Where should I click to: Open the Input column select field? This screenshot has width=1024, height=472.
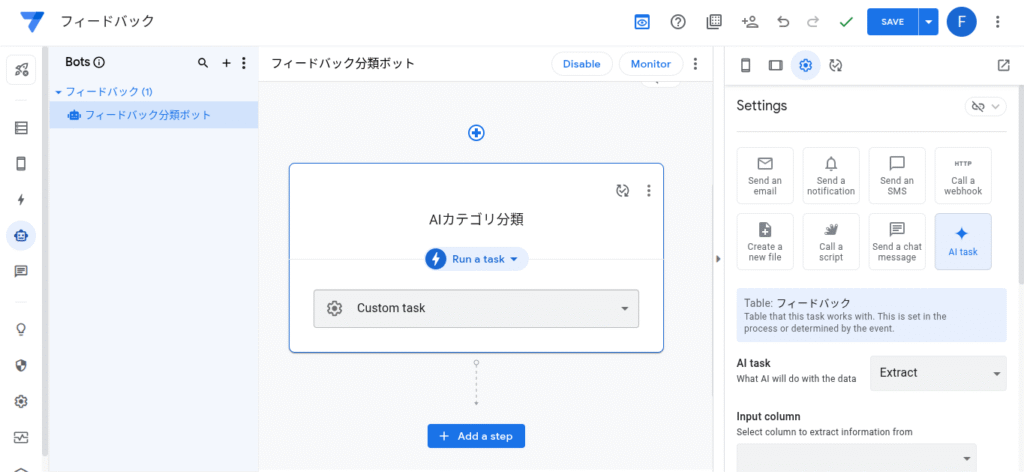tap(856, 457)
